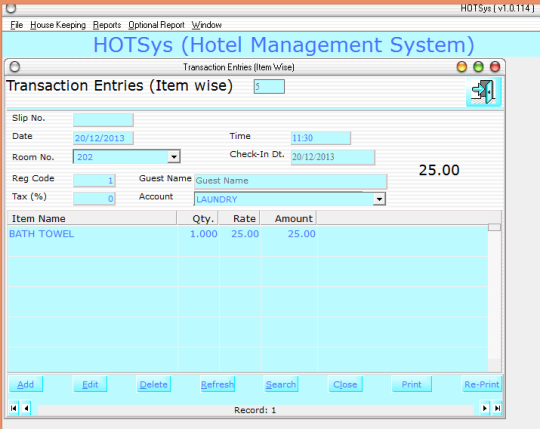This screenshot has height=429, width=540.
Task: Click the Close button
Action: [x=345, y=384]
